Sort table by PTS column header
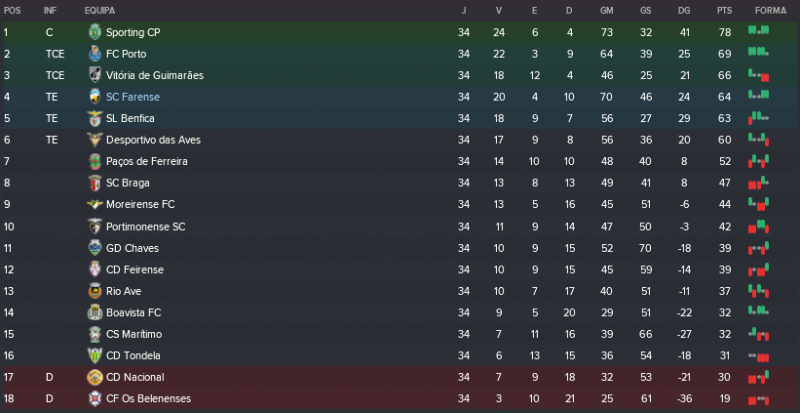The width and height of the screenshot is (800, 413). 724,10
